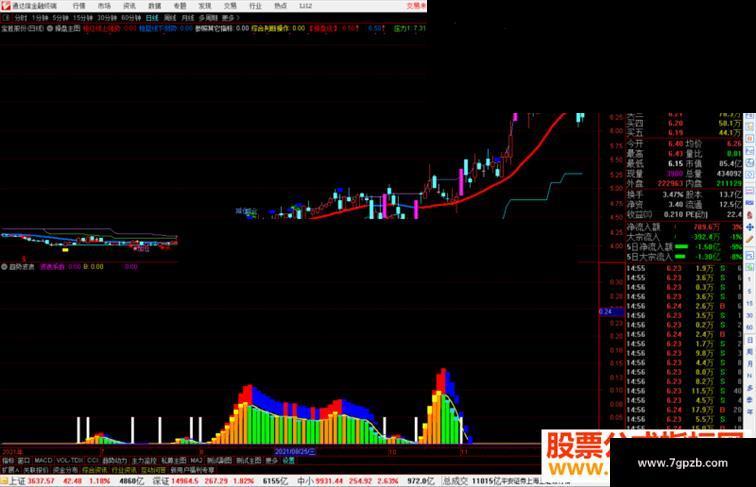Click the blue four-way arrow icon in sidebar
This screenshot has height=487, width=756.
[x=750, y=227]
